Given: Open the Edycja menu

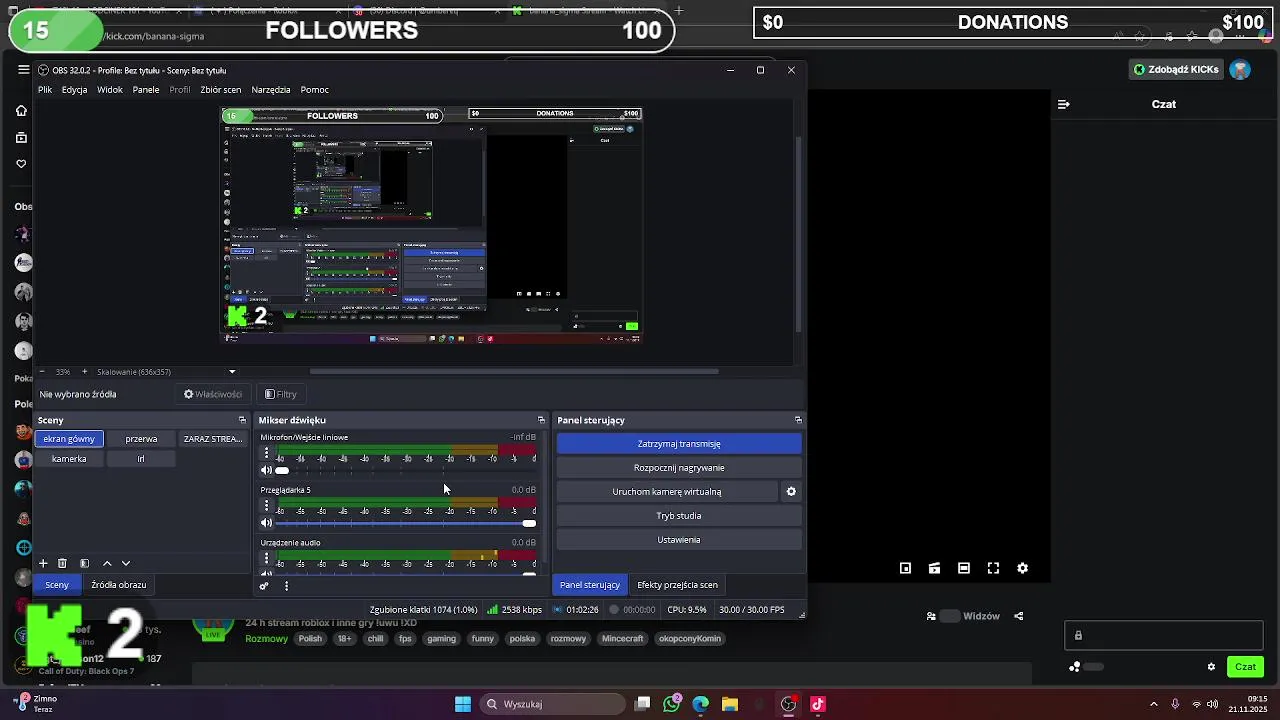Looking at the screenshot, I should [74, 90].
